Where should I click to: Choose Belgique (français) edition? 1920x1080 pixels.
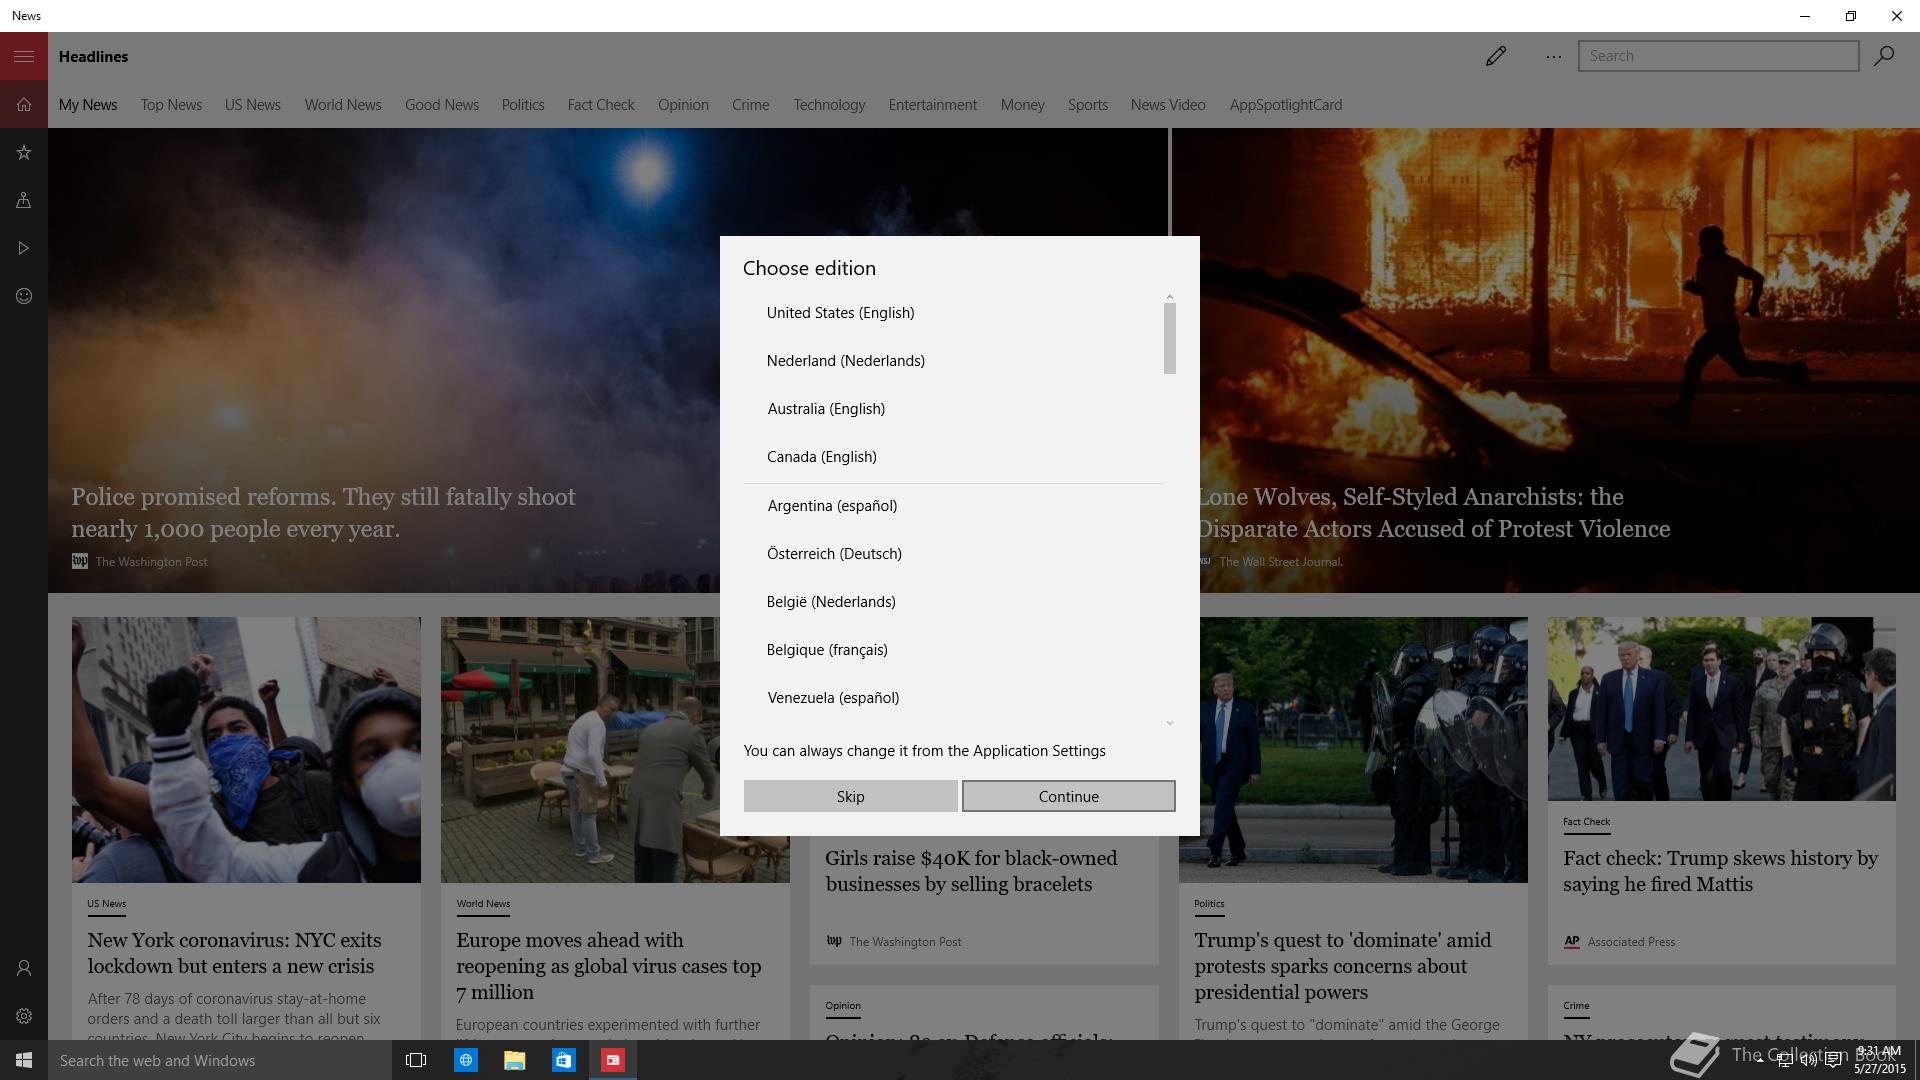[953, 650]
